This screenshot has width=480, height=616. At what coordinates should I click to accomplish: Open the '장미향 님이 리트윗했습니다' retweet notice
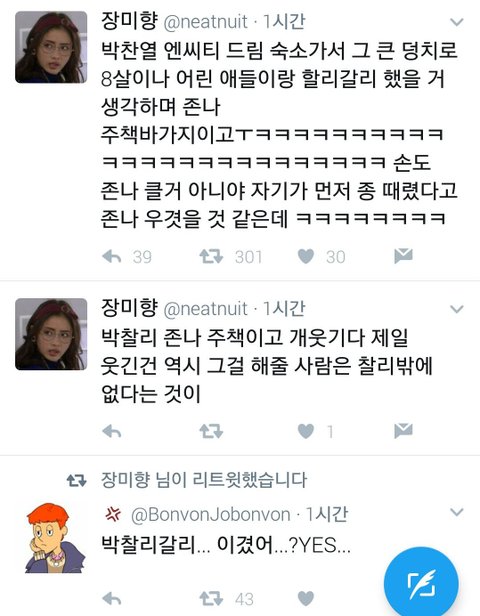click(x=204, y=480)
